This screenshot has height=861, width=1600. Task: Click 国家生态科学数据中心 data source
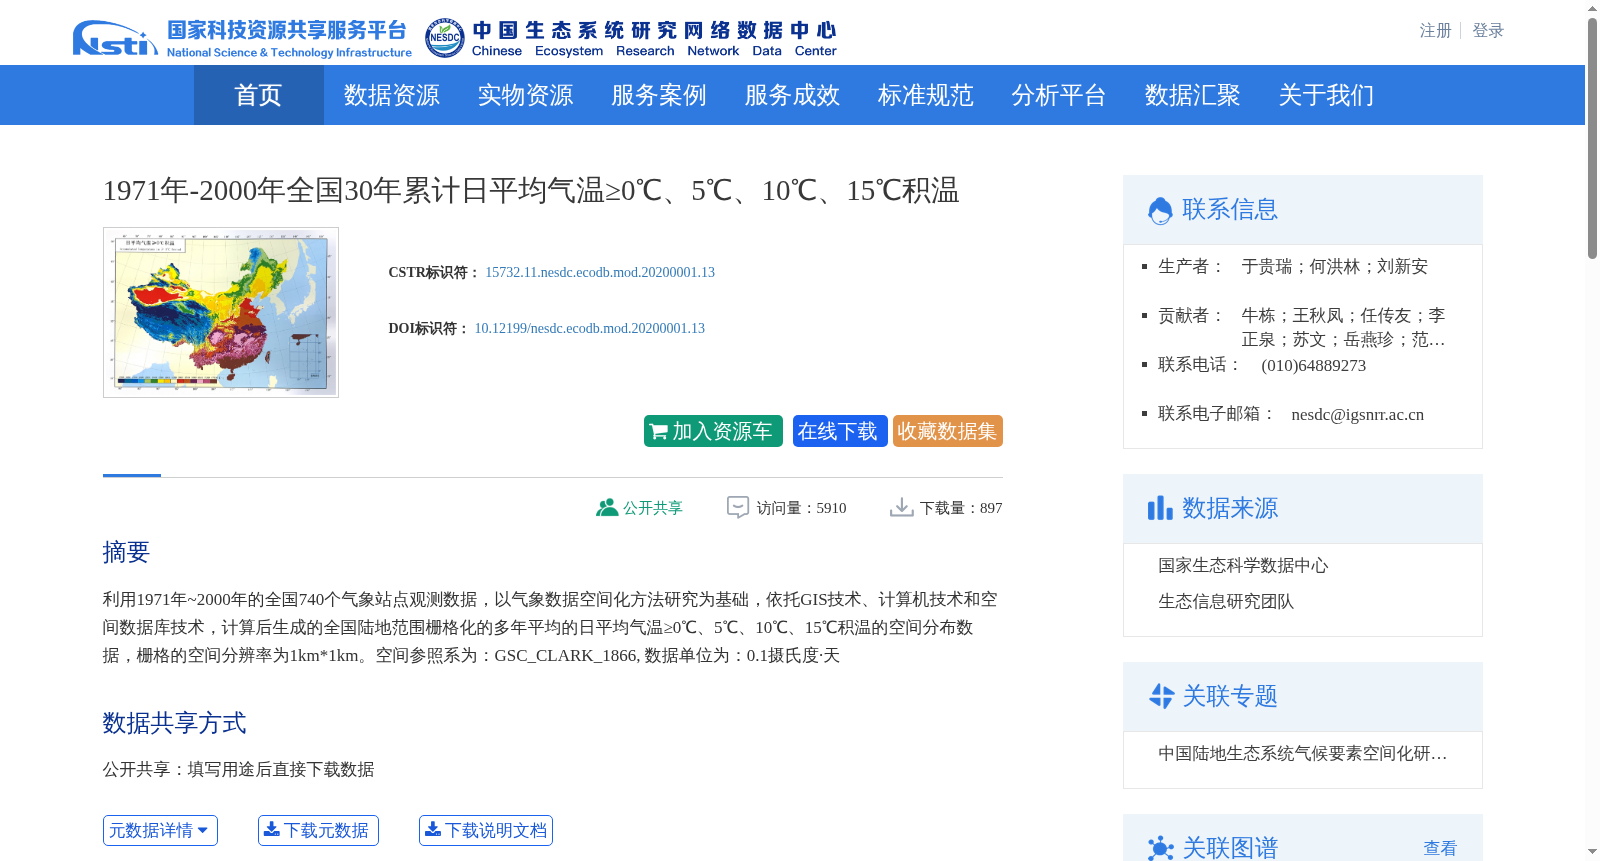pyautogui.click(x=1243, y=565)
